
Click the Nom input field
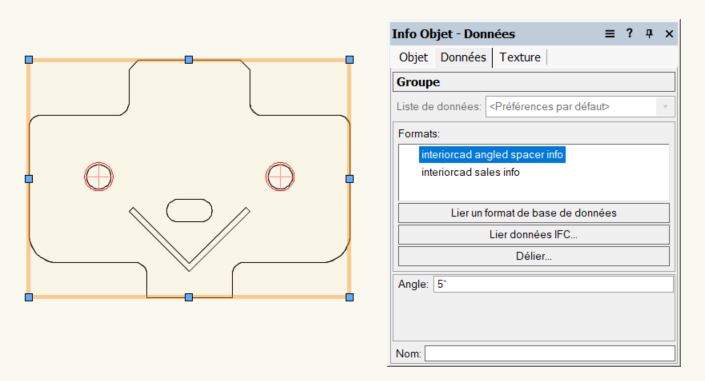pyautogui.click(x=550, y=354)
